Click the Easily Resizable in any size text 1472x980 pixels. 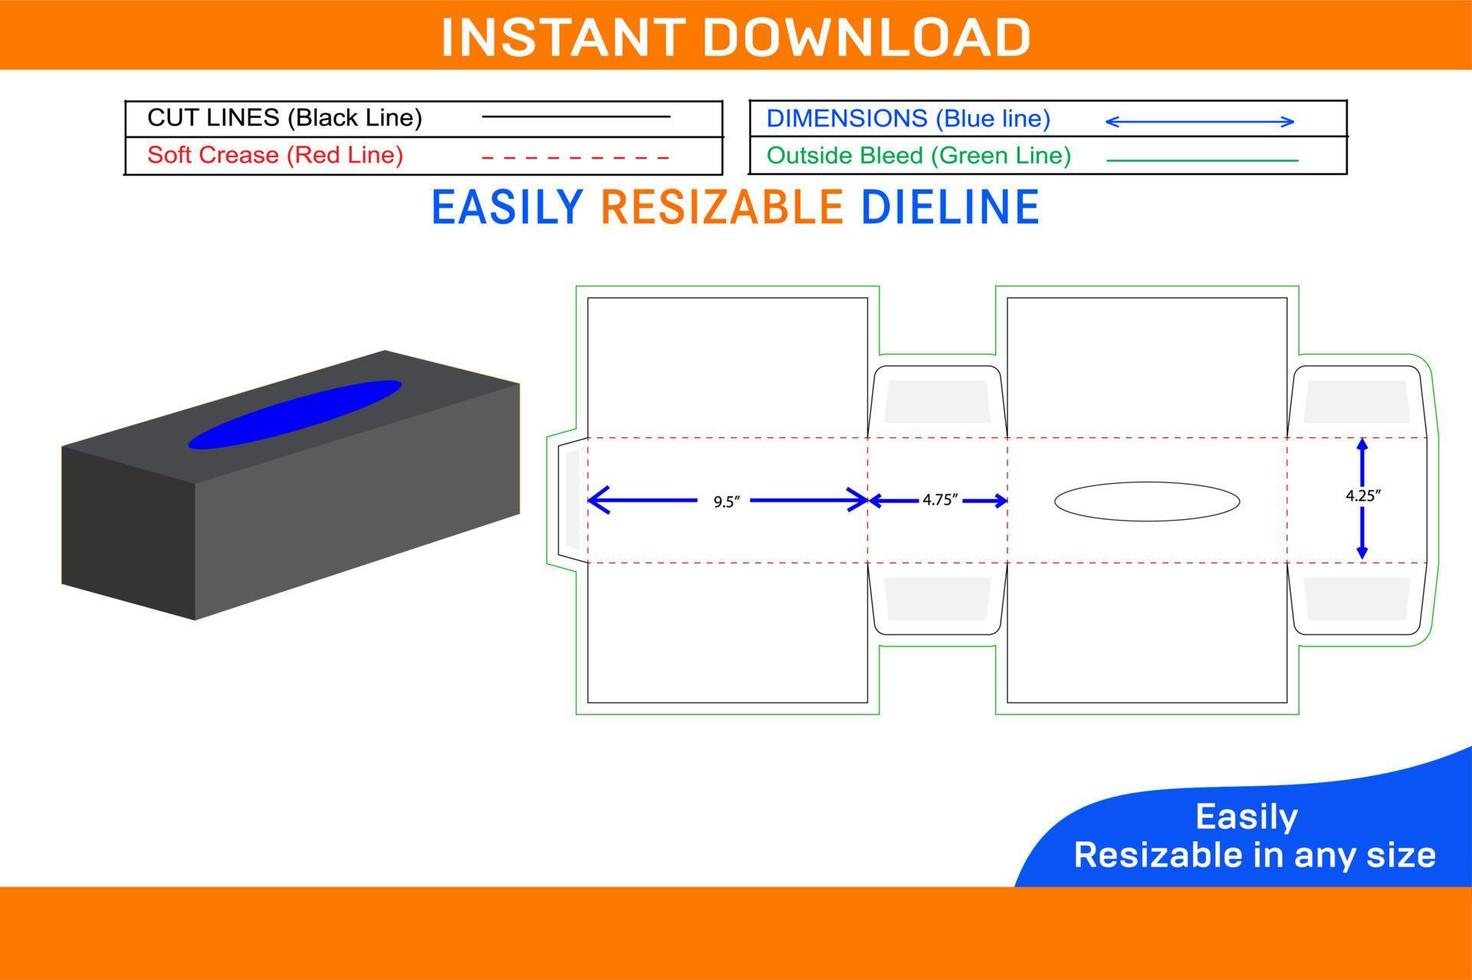[x=1254, y=836]
